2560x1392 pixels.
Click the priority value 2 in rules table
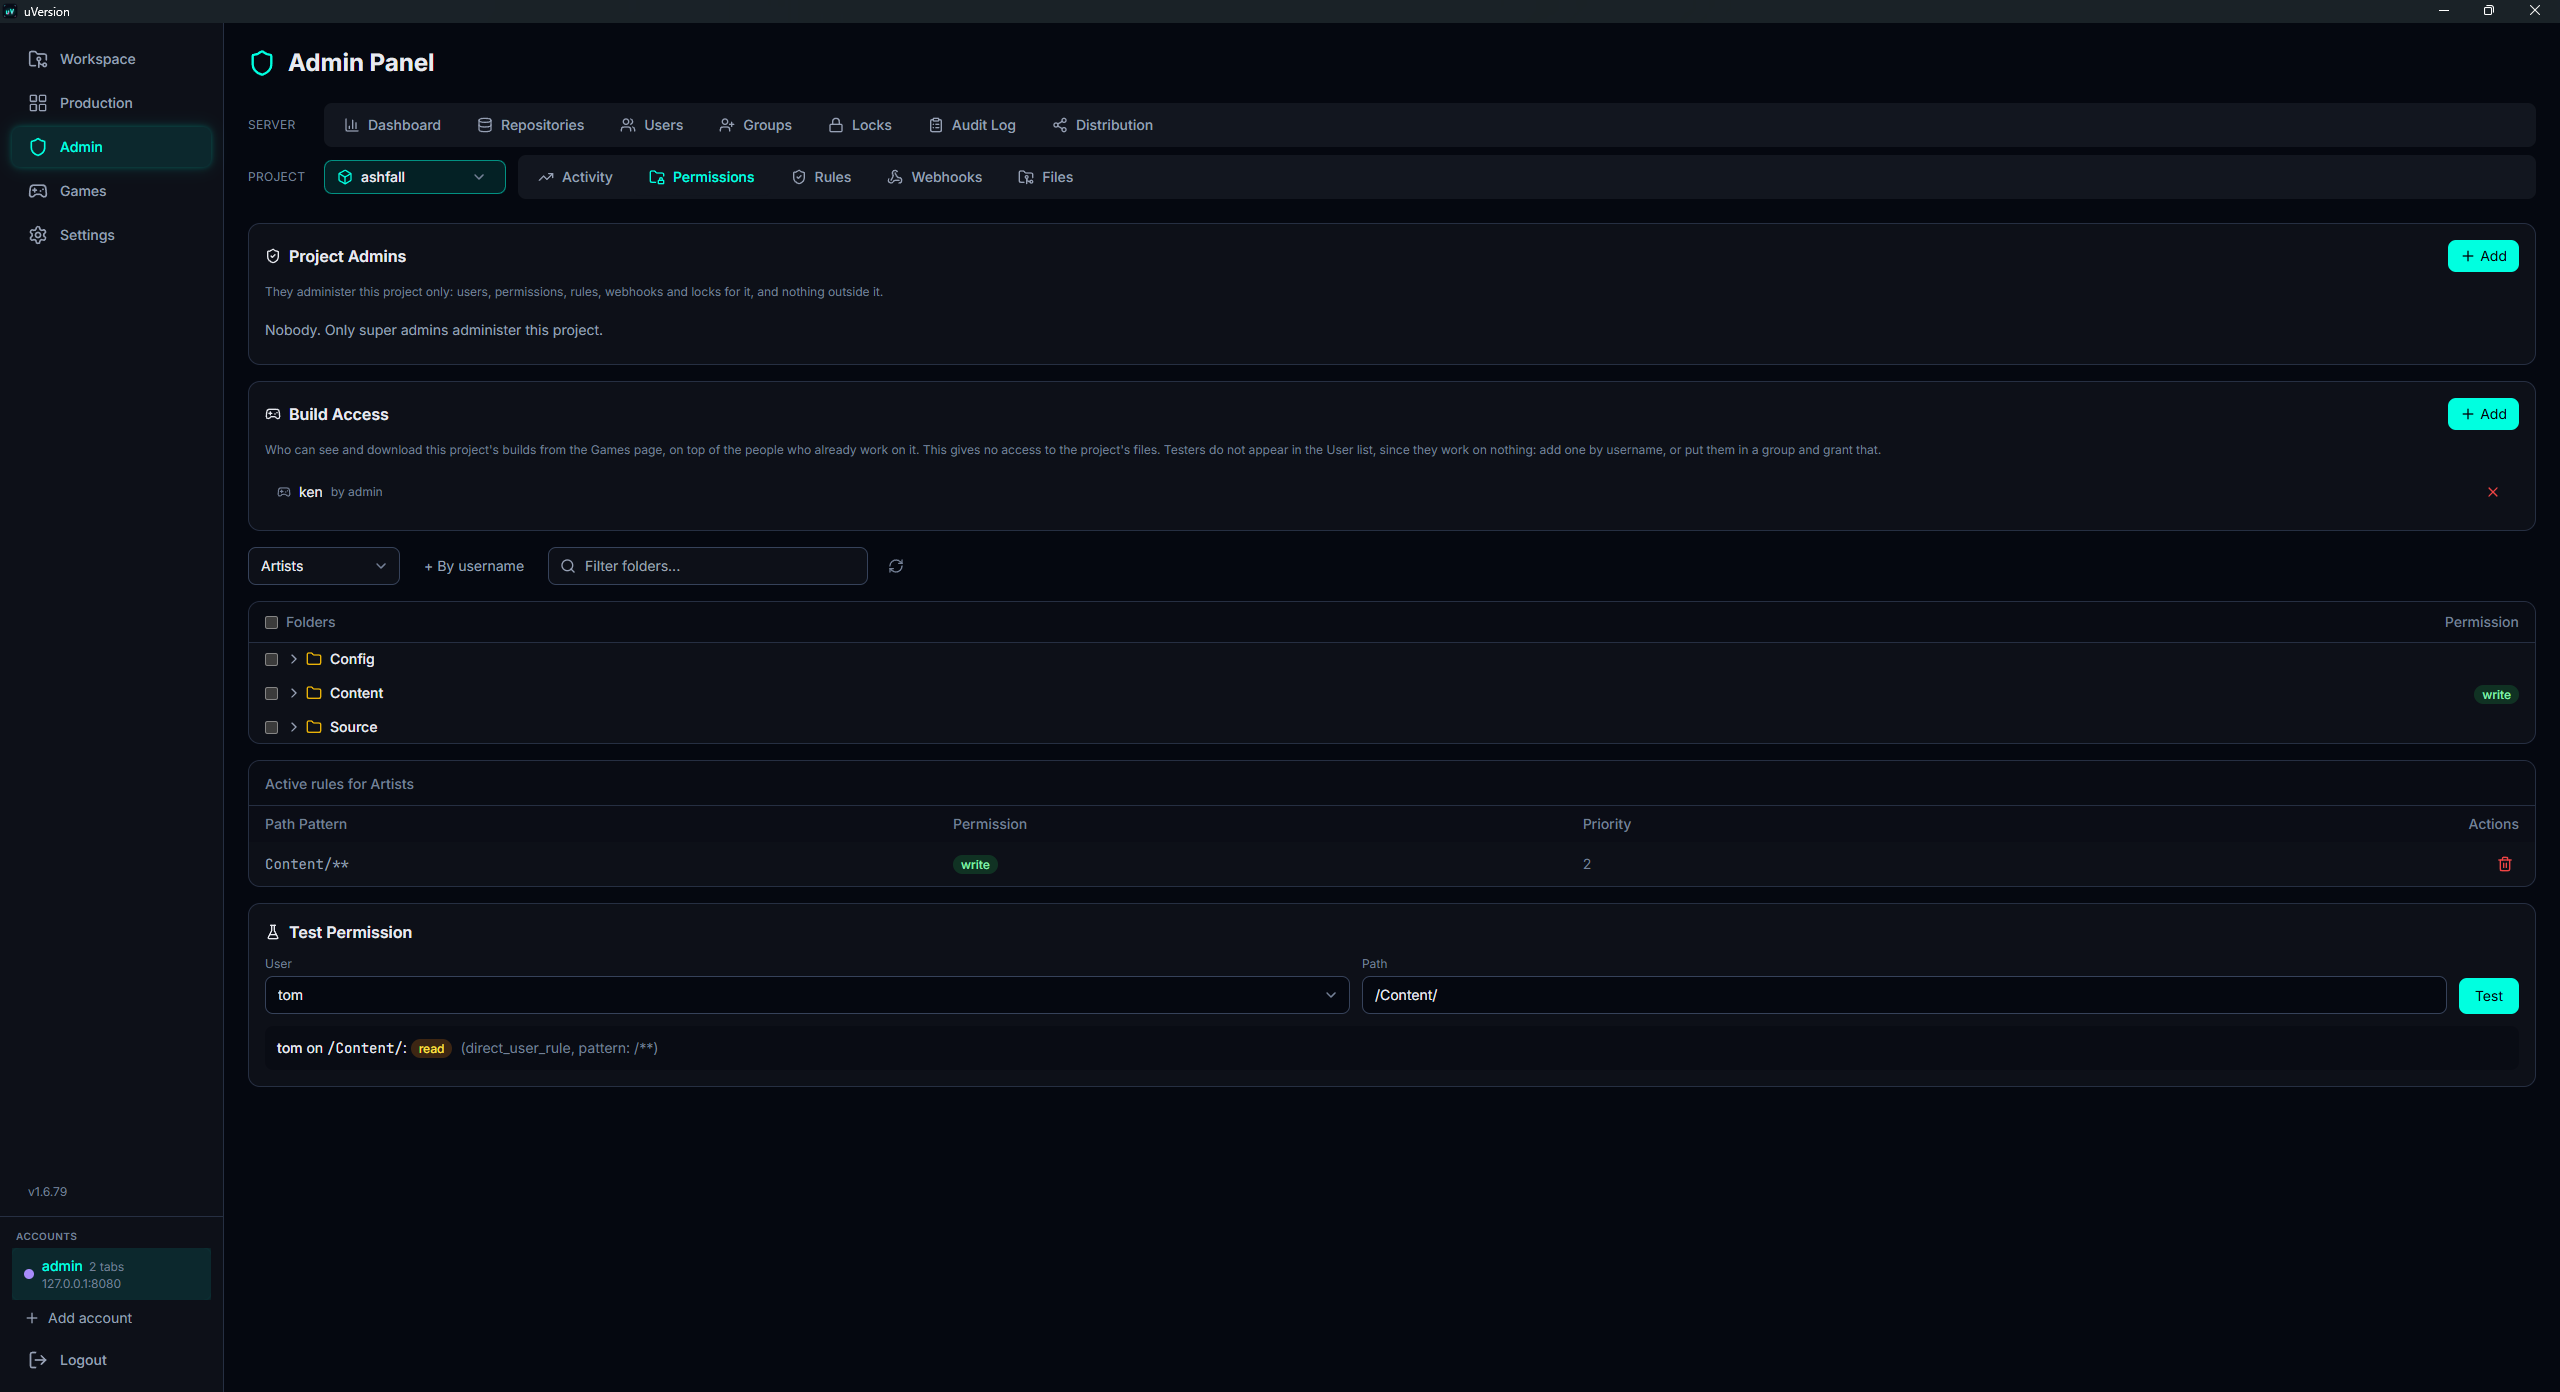[x=1587, y=864]
